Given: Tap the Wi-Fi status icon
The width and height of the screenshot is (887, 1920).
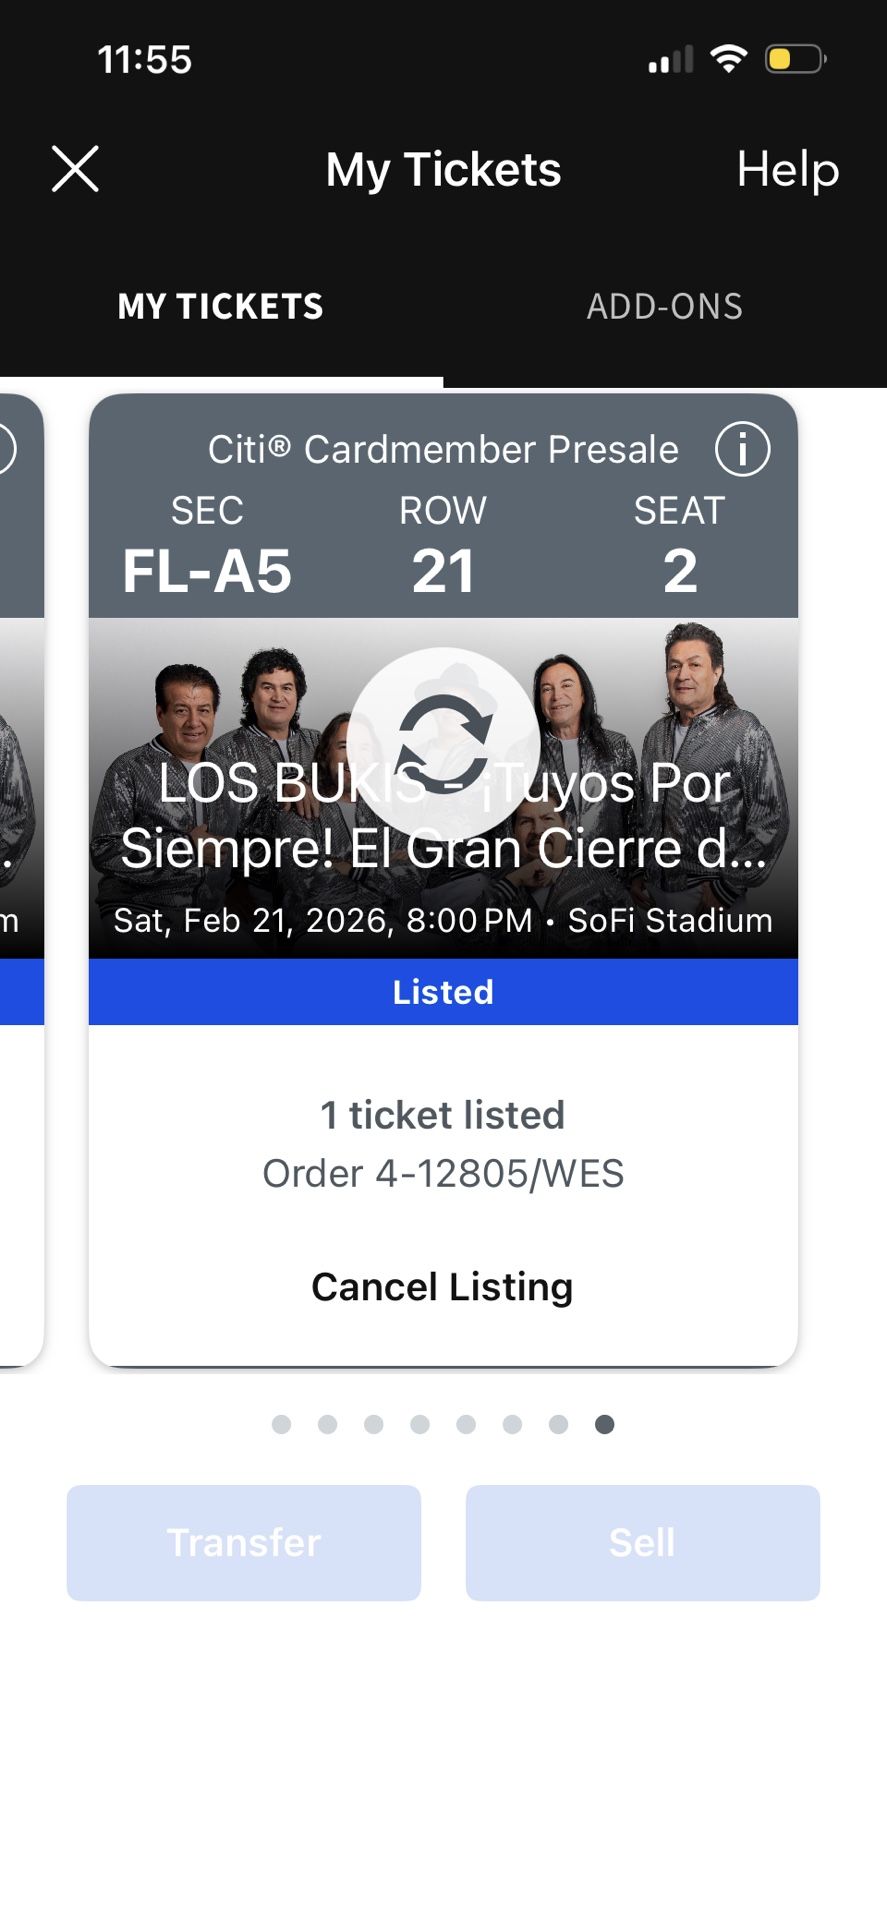Looking at the screenshot, I should click(x=729, y=59).
